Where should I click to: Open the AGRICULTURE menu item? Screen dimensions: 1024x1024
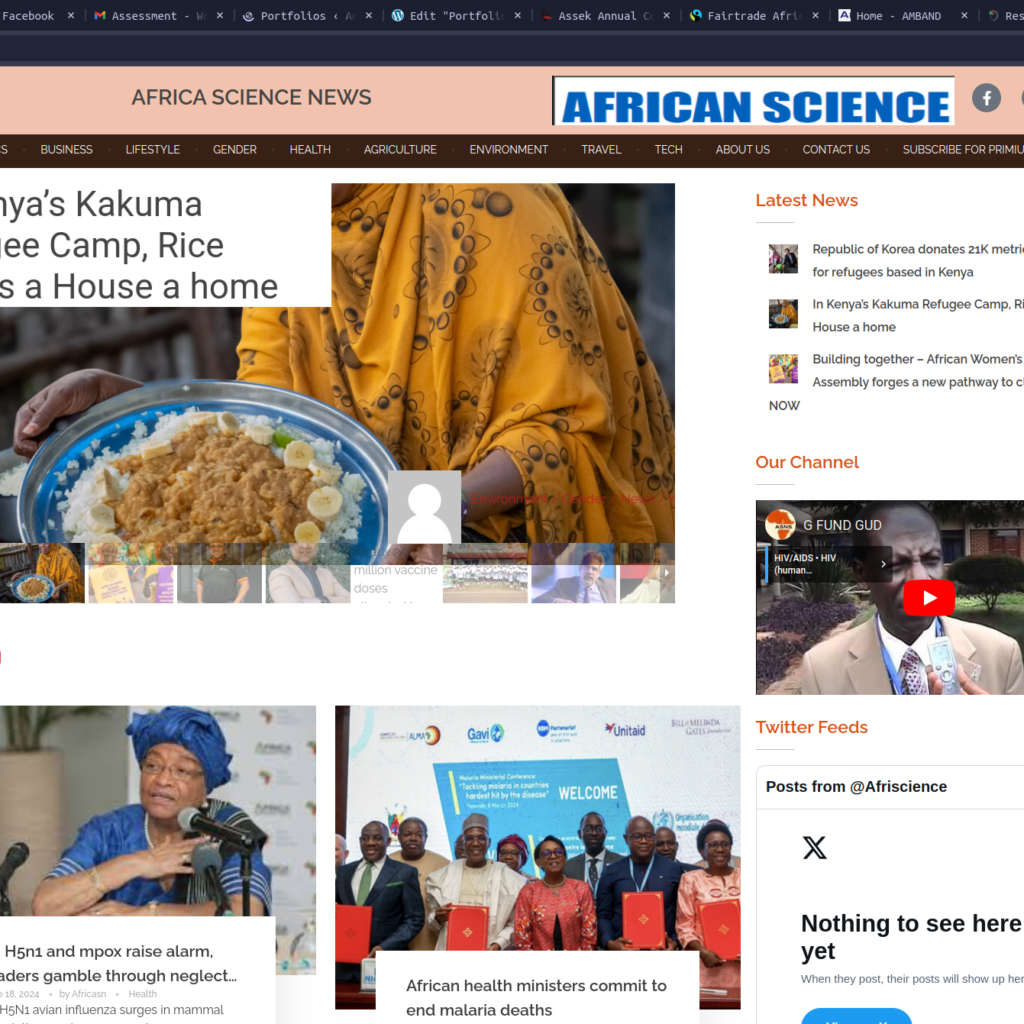tap(400, 150)
